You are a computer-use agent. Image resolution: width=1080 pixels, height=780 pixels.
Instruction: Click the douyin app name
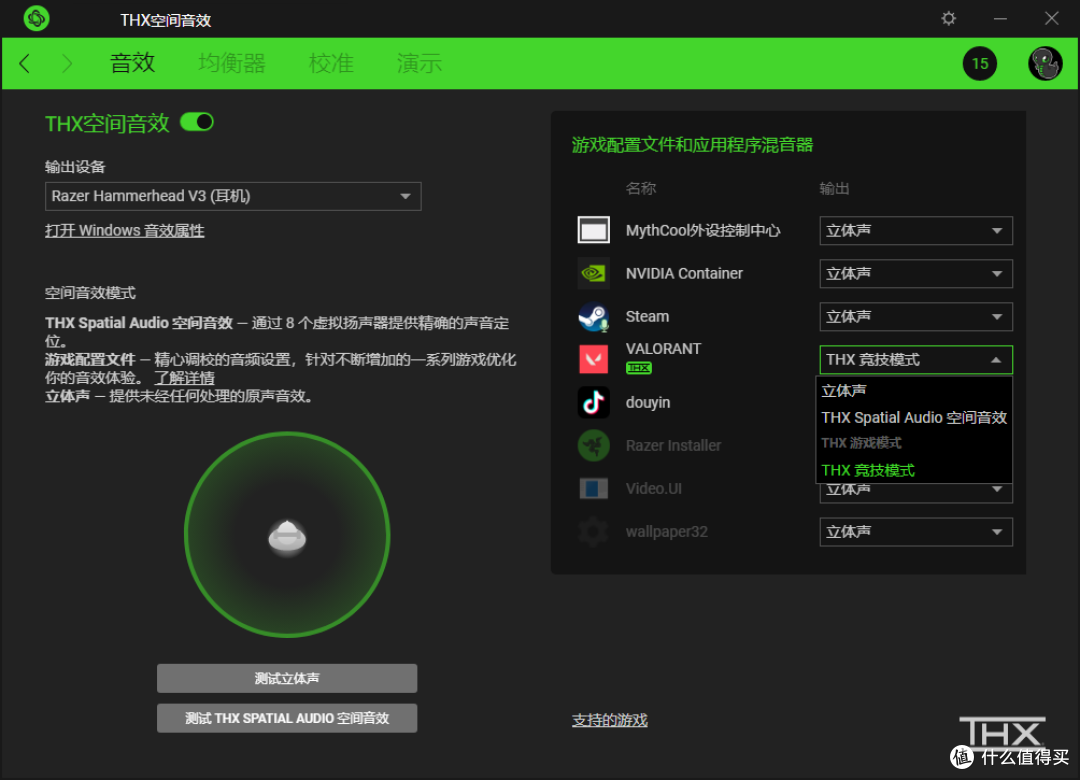[647, 402]
